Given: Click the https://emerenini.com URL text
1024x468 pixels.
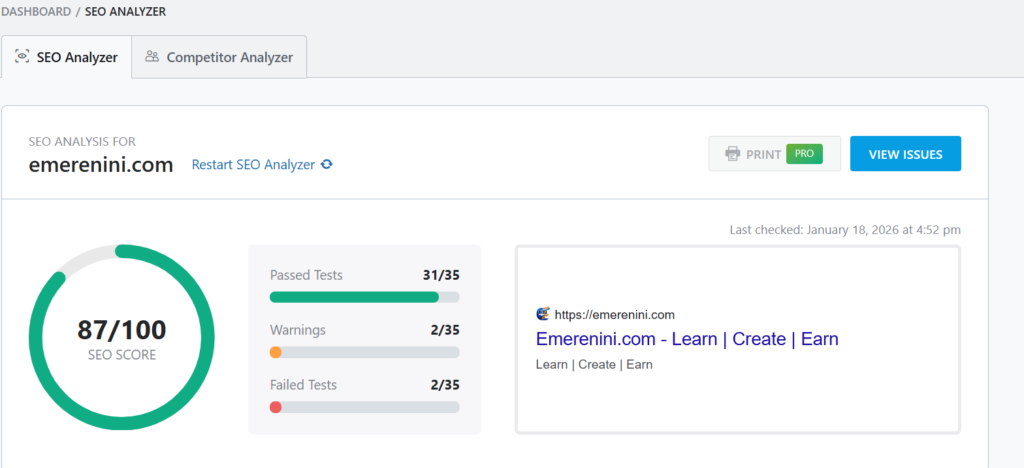Looking at the screenshot, I should 615,315.
